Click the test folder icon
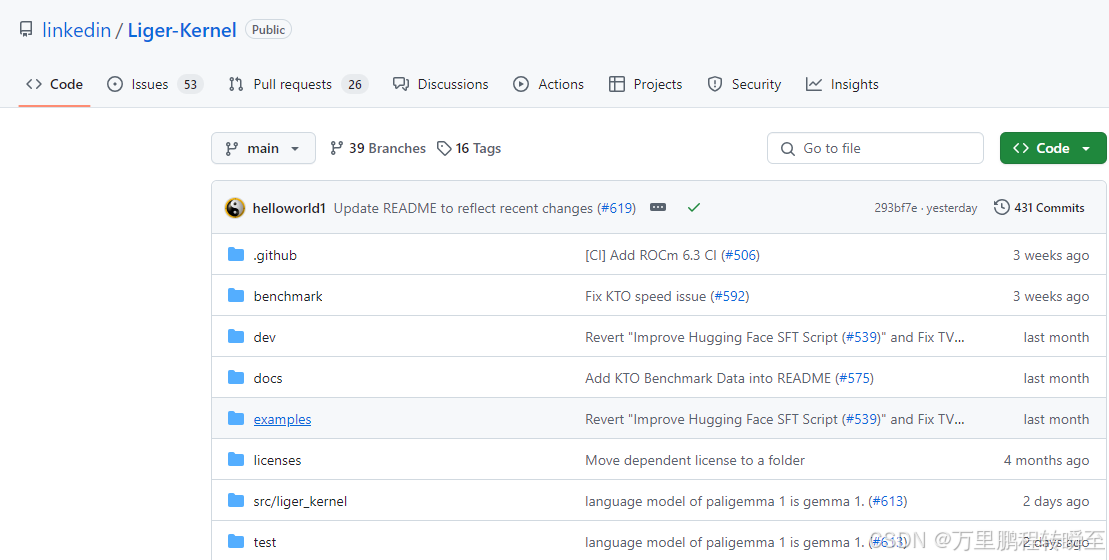Viewport: 1109px width, 560px height. click(x=236, y=542)
